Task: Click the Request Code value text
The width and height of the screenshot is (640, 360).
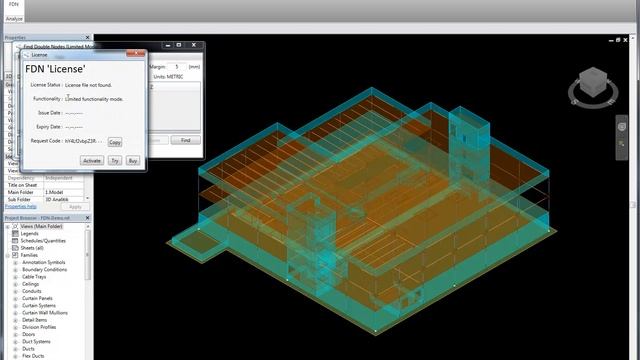Action: (x=83, y=141)
